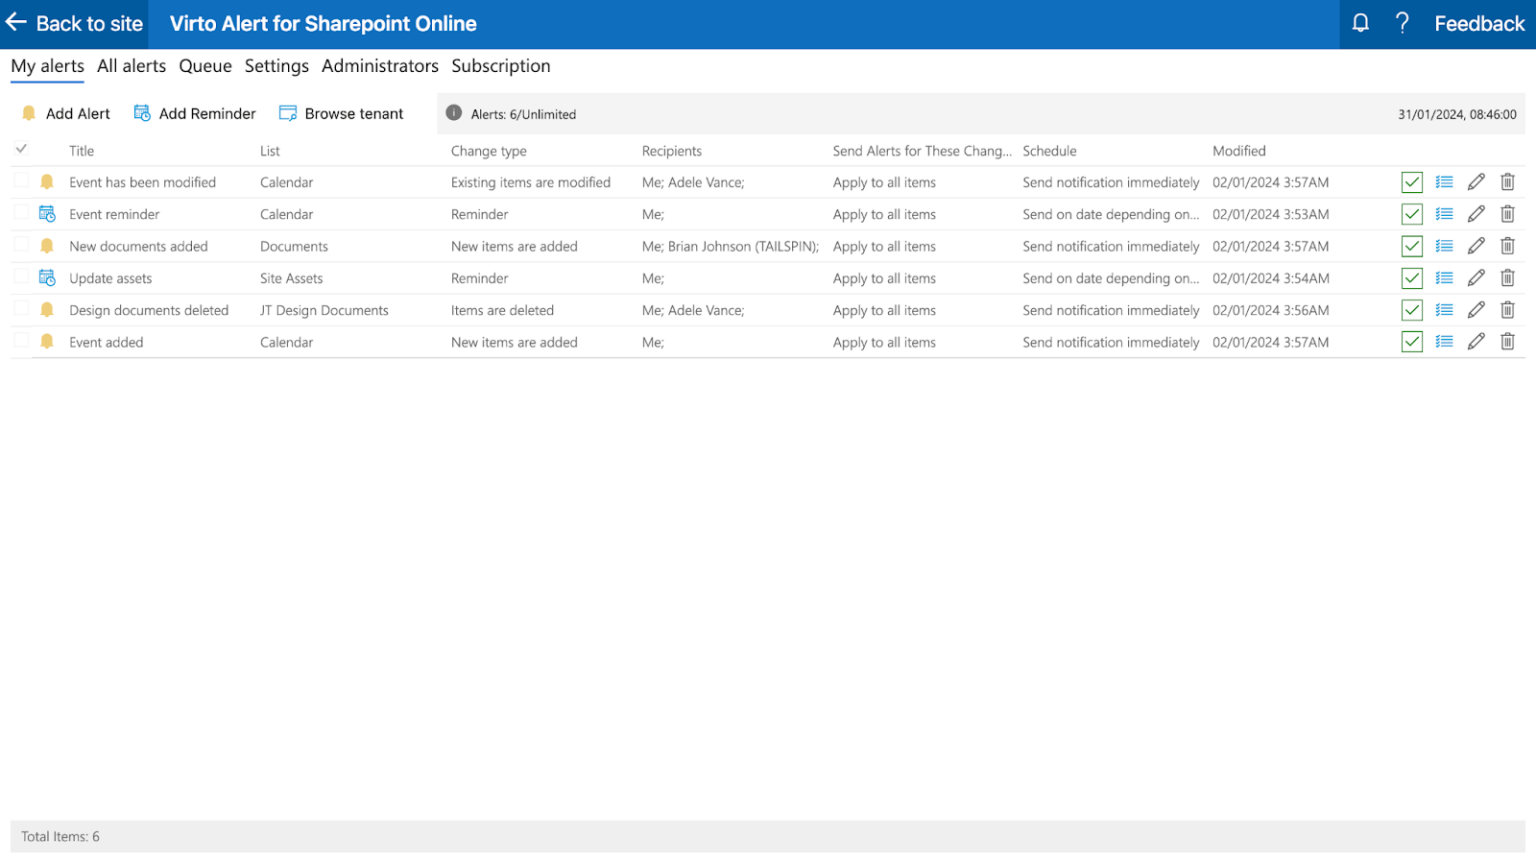Check the Event has been modified row checkbox

coord(22,182)
